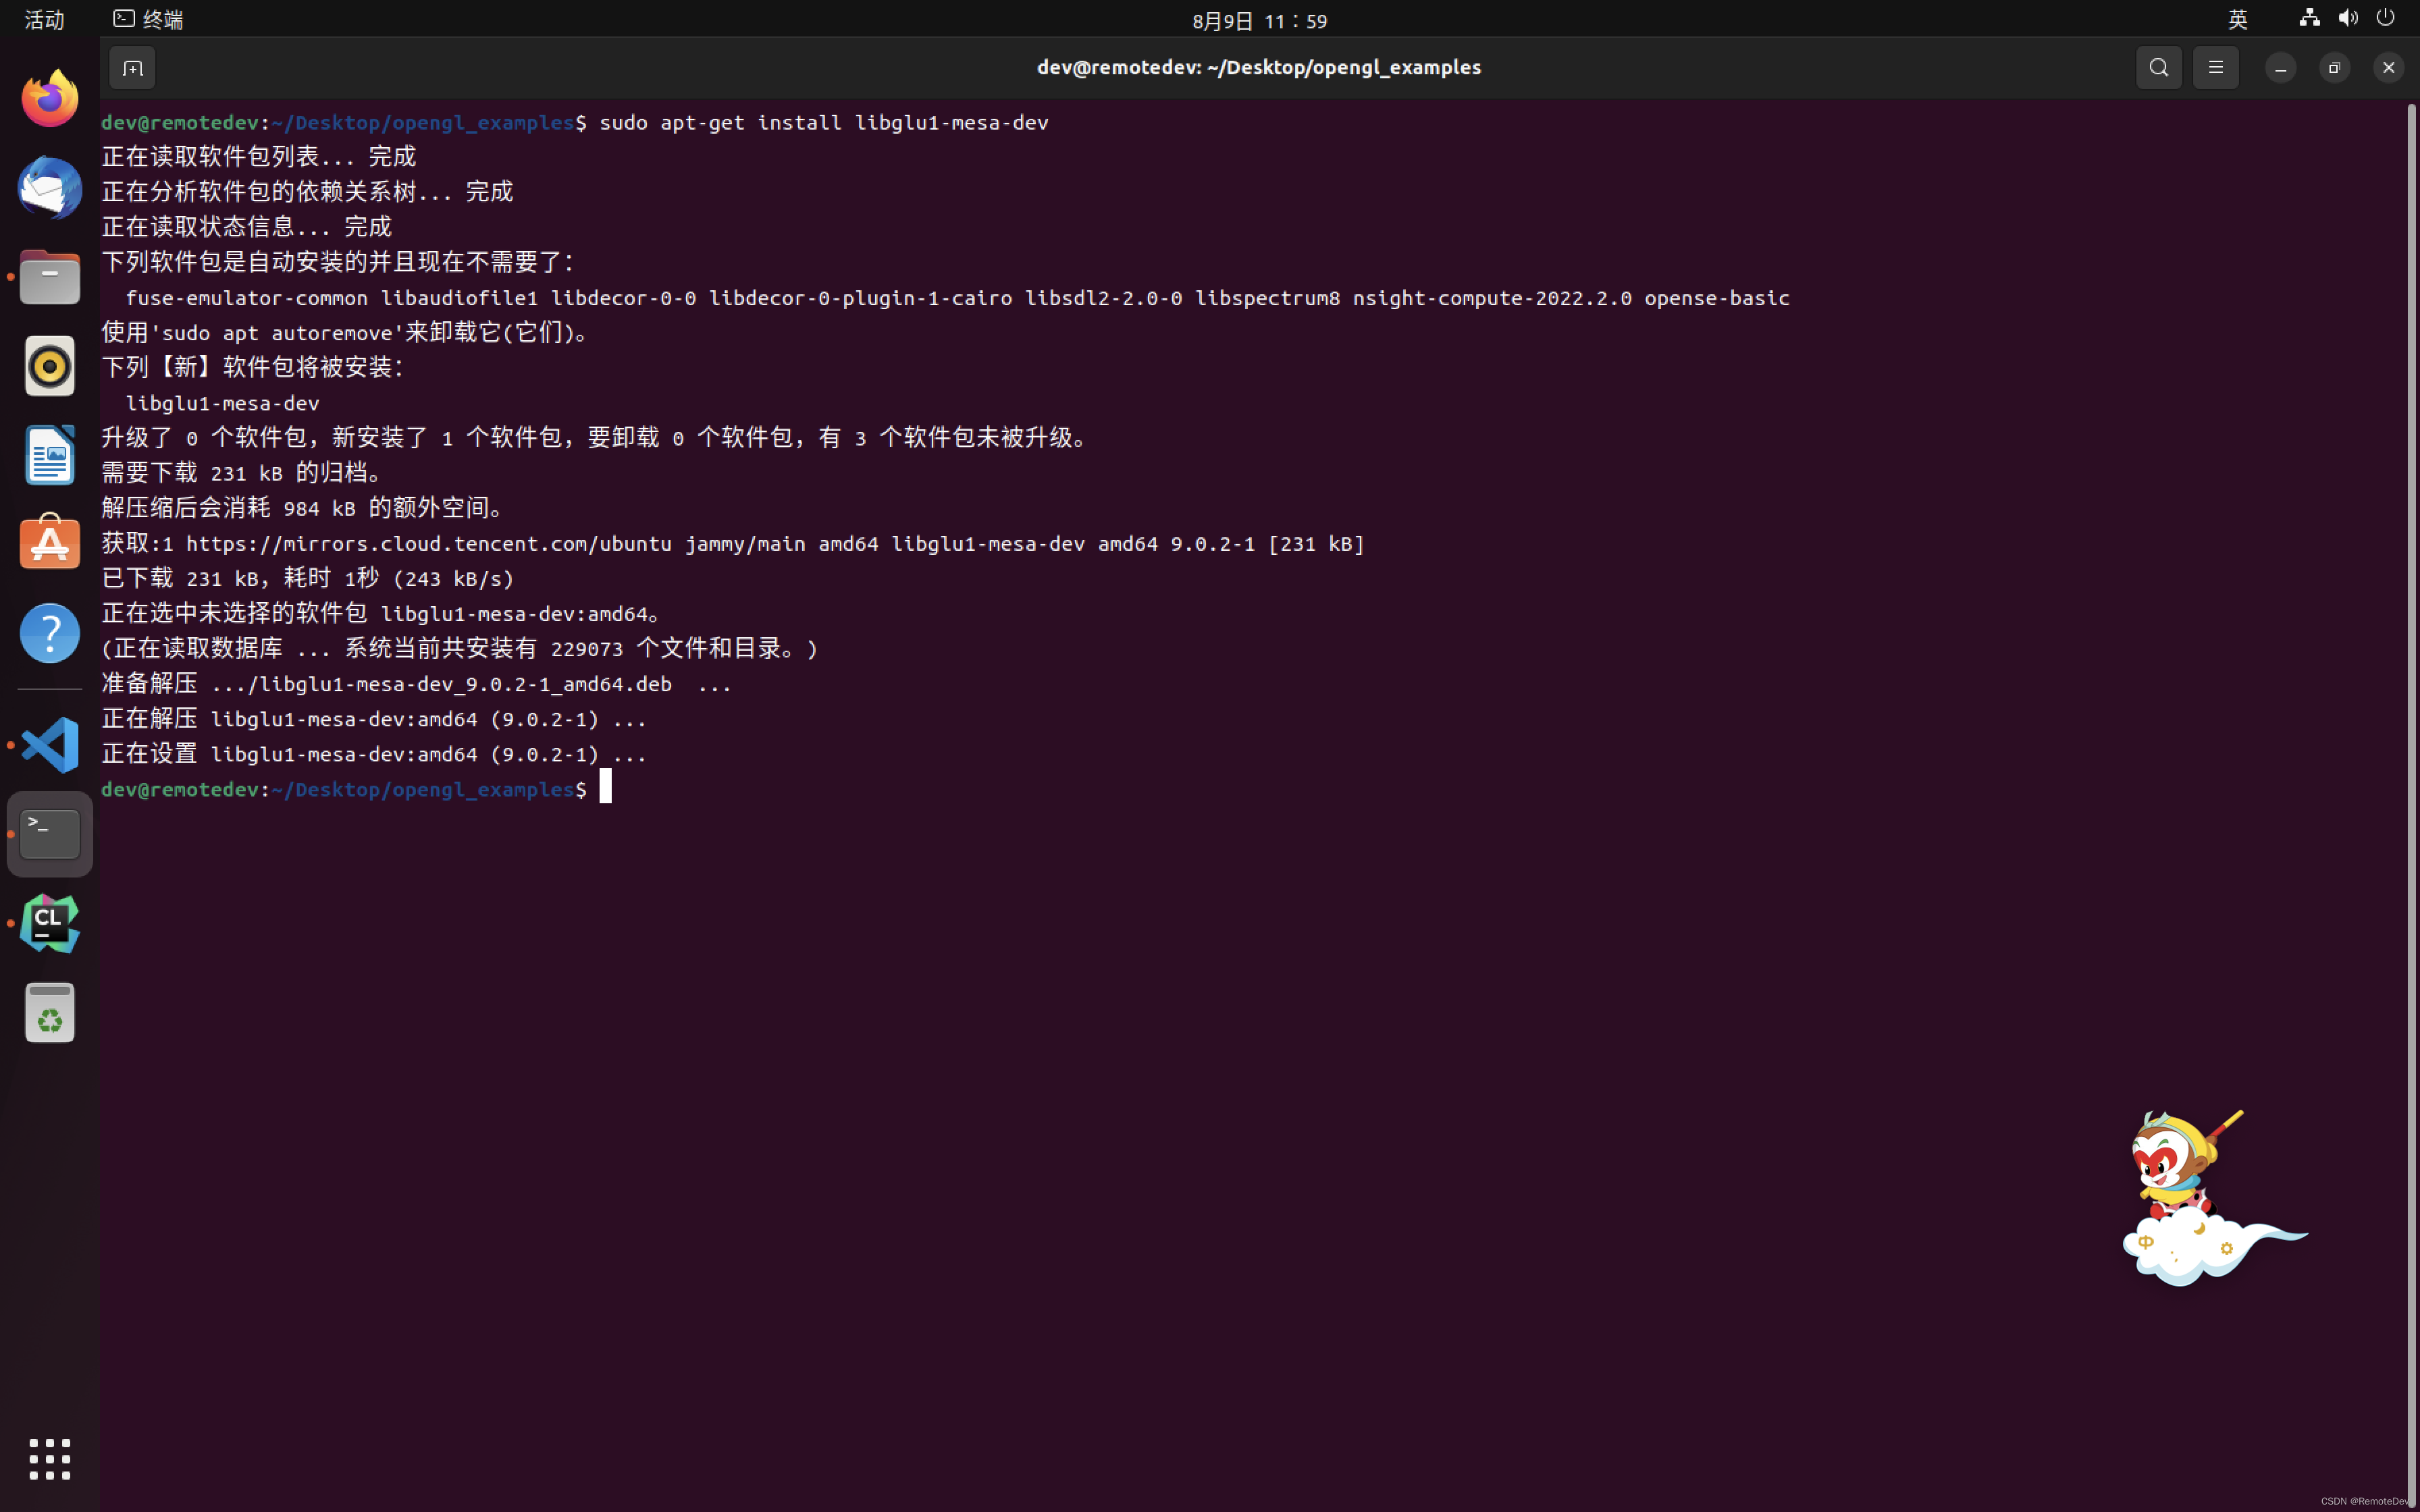This screenshot has height=1512, width=2420.
Task: Open CLion IDE from the dock
Action: [x=50, y=923]
